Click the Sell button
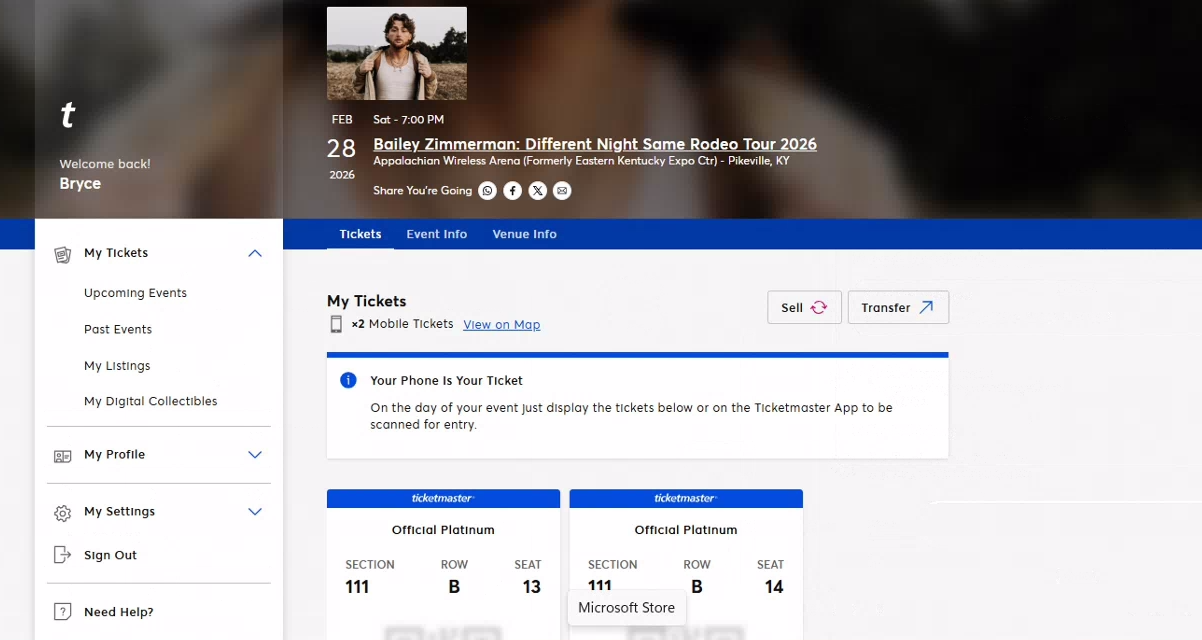This screenshot has width=1202, height=640. [x=804, y=307]
